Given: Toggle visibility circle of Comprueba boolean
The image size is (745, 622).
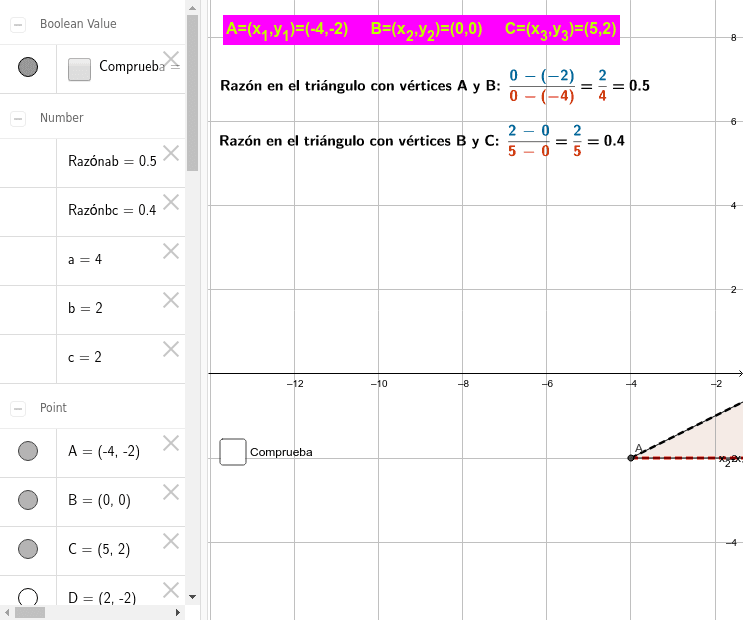Looking at the screenshot, I should (28, 67).
